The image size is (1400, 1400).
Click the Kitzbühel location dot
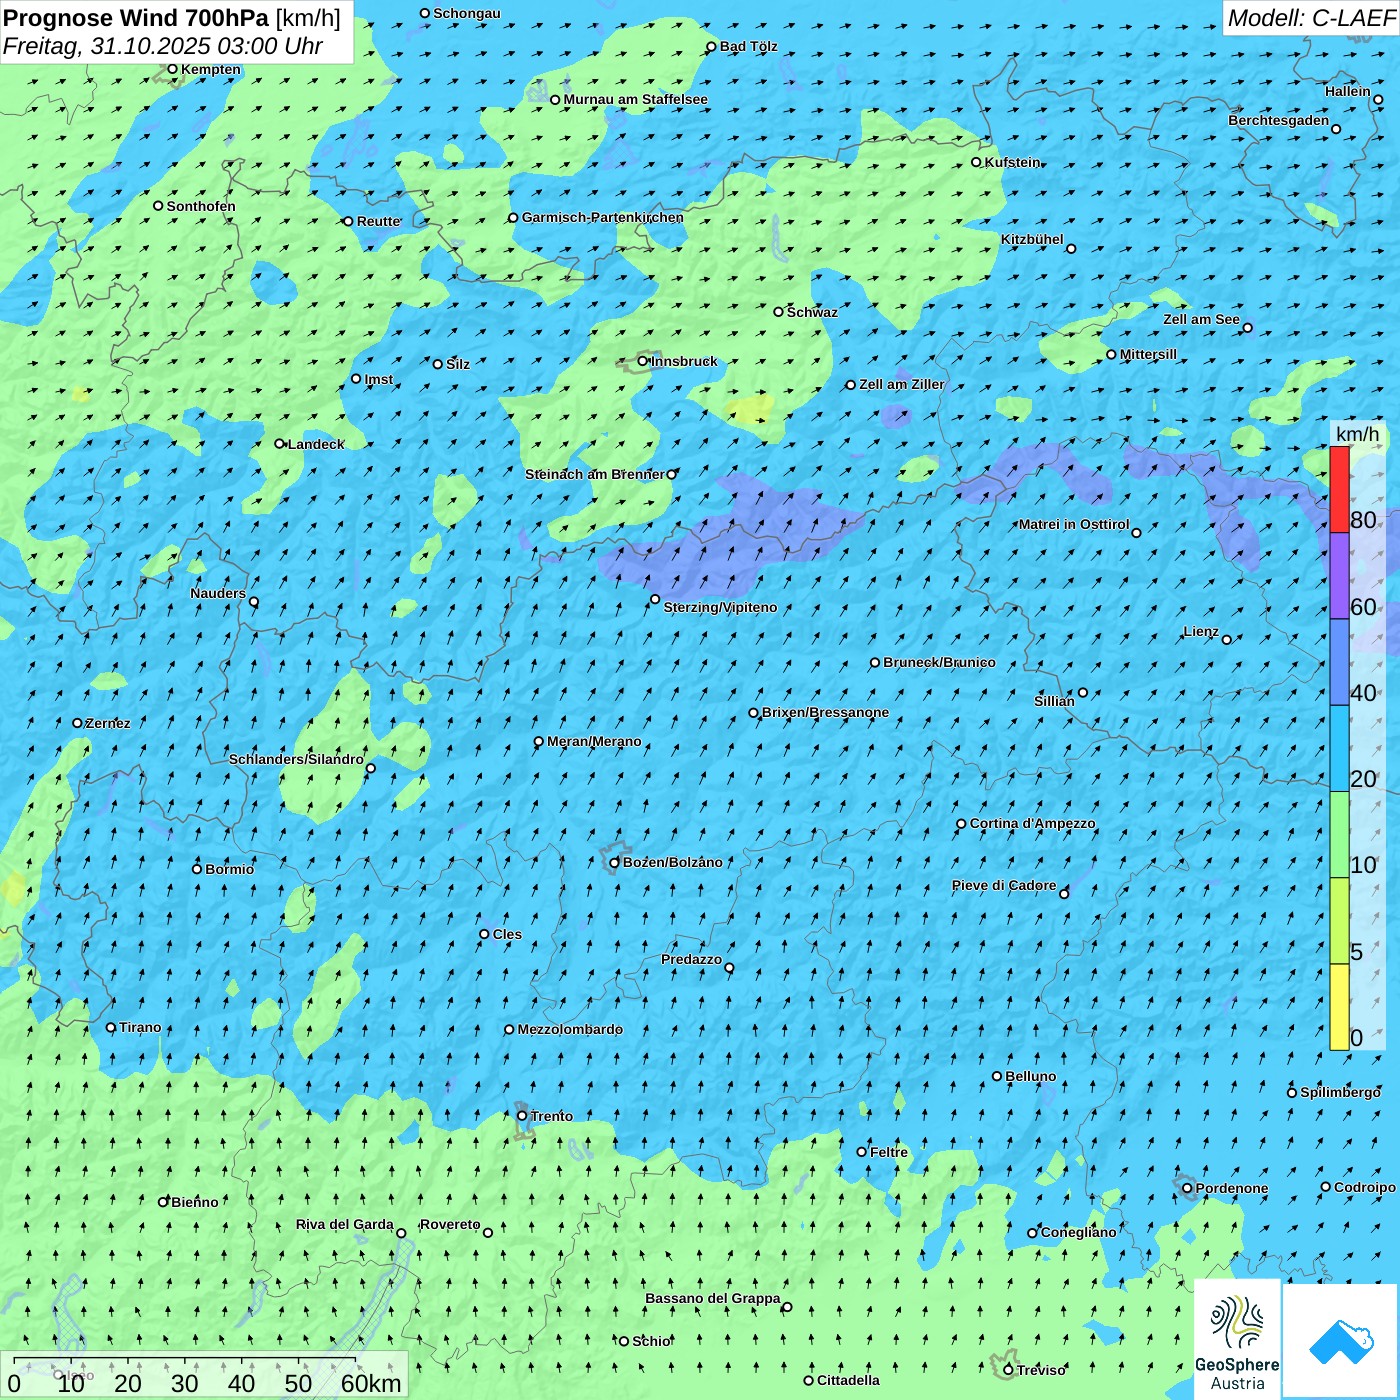1071,249
